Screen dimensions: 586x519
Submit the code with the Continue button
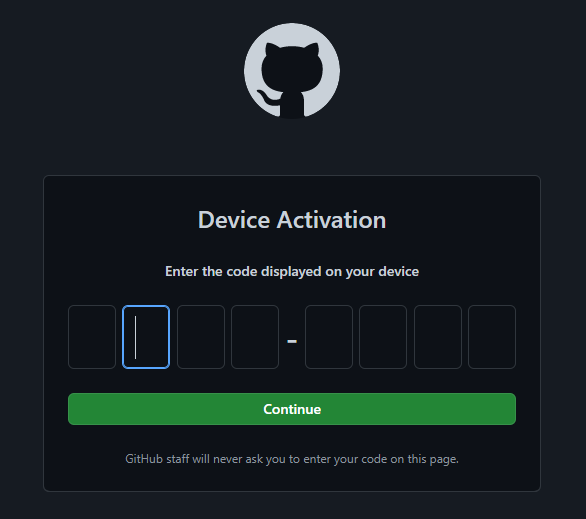[292, 409]
